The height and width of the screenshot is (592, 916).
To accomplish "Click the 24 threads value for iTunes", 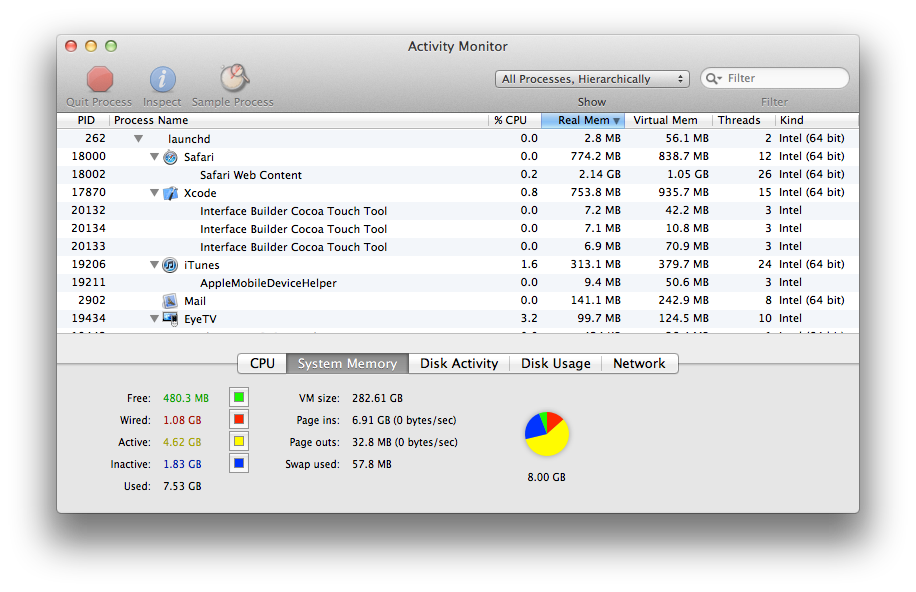I will (765, 264).
